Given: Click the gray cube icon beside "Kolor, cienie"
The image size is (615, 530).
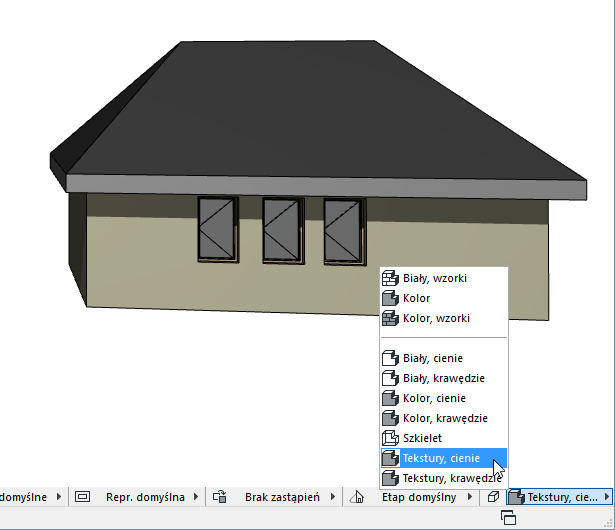Looking at the screenshot, I should point(390,398).
